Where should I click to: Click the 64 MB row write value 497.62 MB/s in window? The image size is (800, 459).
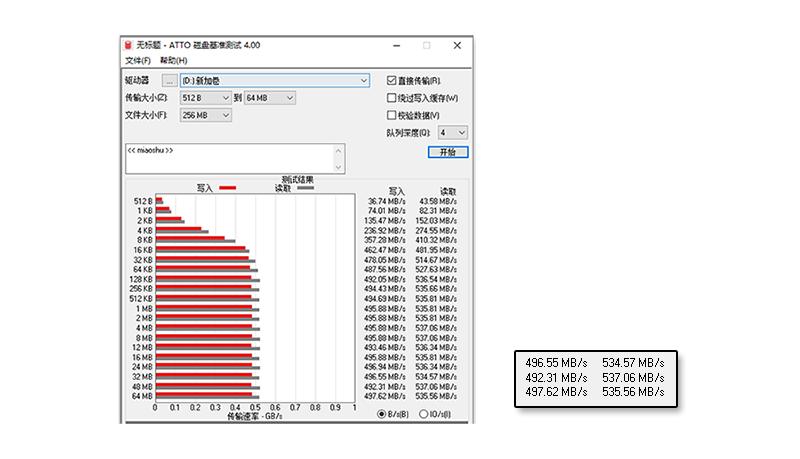tap(385, 396)
